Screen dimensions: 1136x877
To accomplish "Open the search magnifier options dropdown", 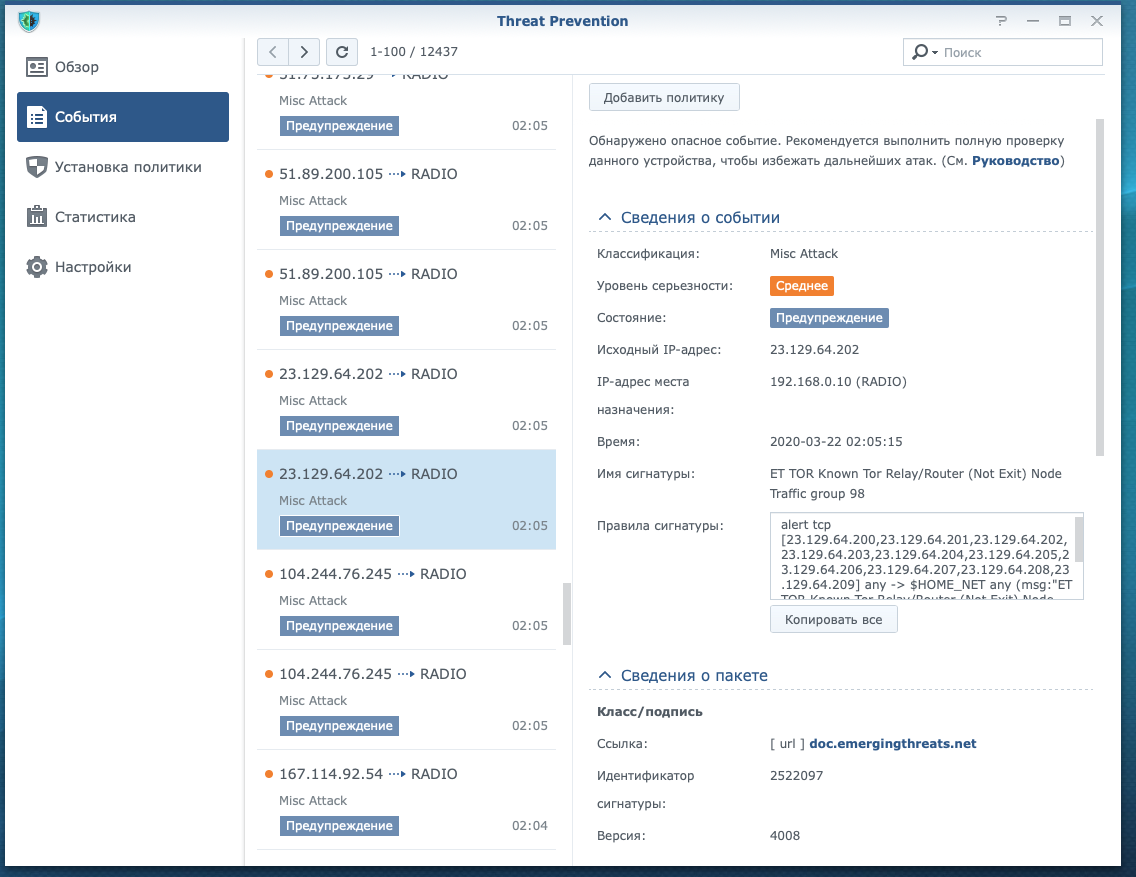I will point(923,52).
